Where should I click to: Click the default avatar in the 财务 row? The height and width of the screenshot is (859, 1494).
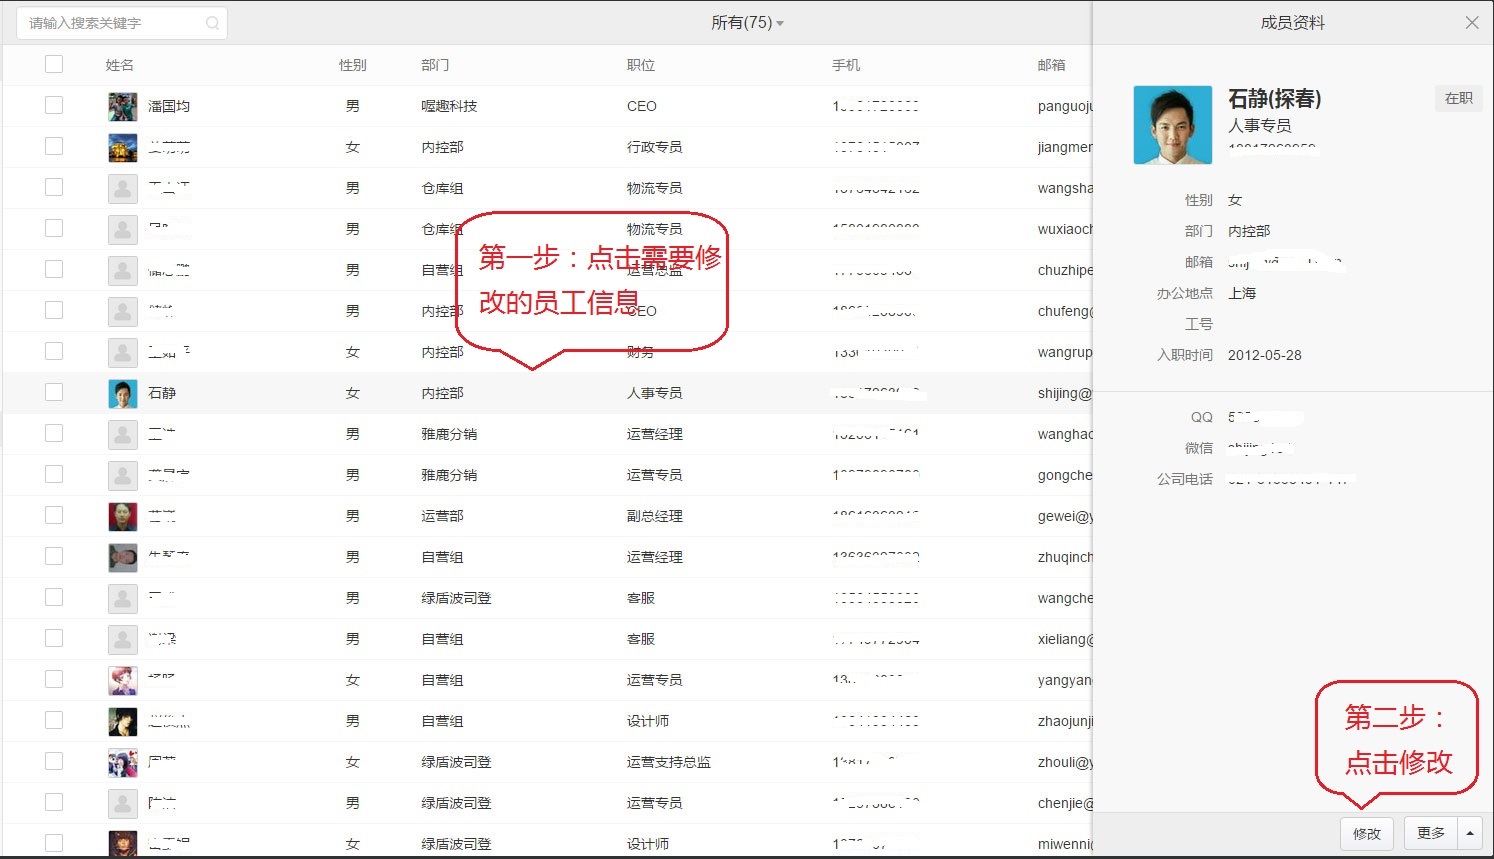[x=122, y=352]
